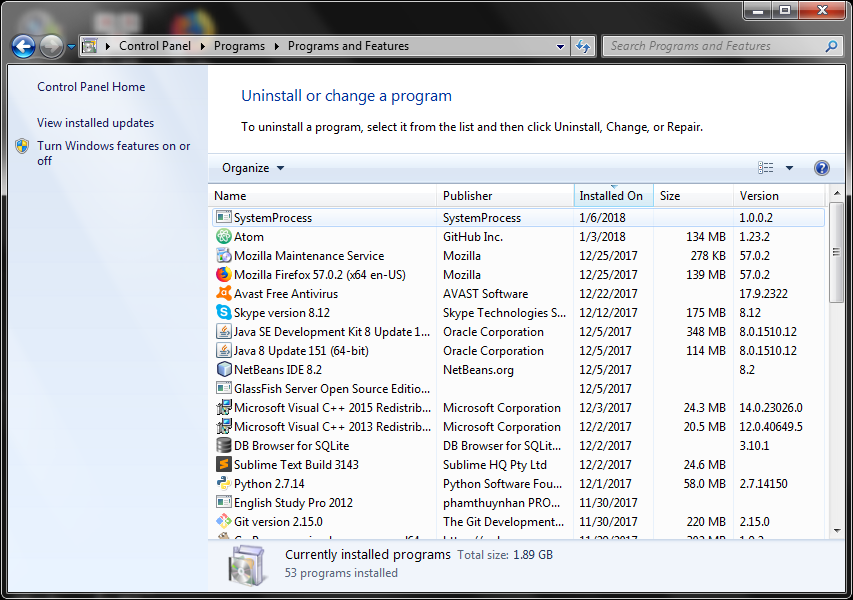
Task: Open the address bar history dropdown
Action: pyautogui.click(x=560, y=46)
